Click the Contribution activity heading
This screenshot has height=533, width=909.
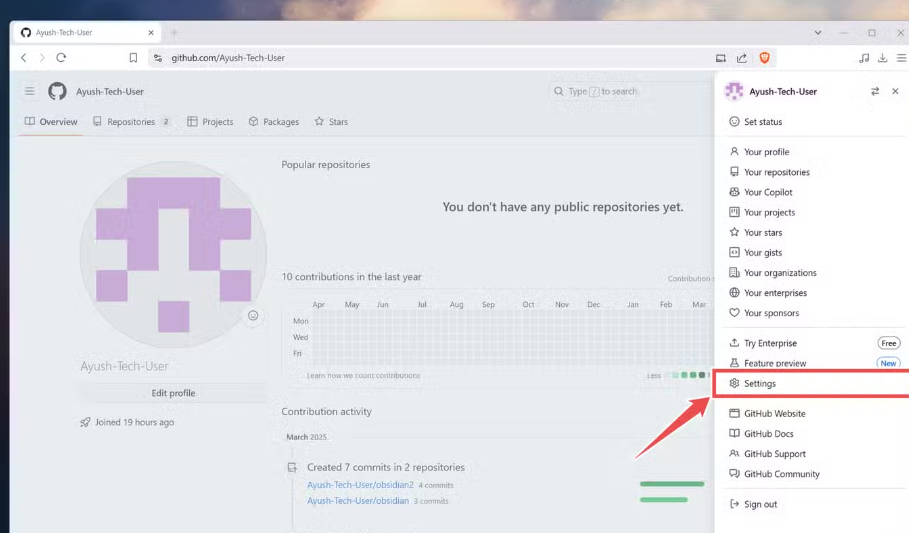point(326,411)
